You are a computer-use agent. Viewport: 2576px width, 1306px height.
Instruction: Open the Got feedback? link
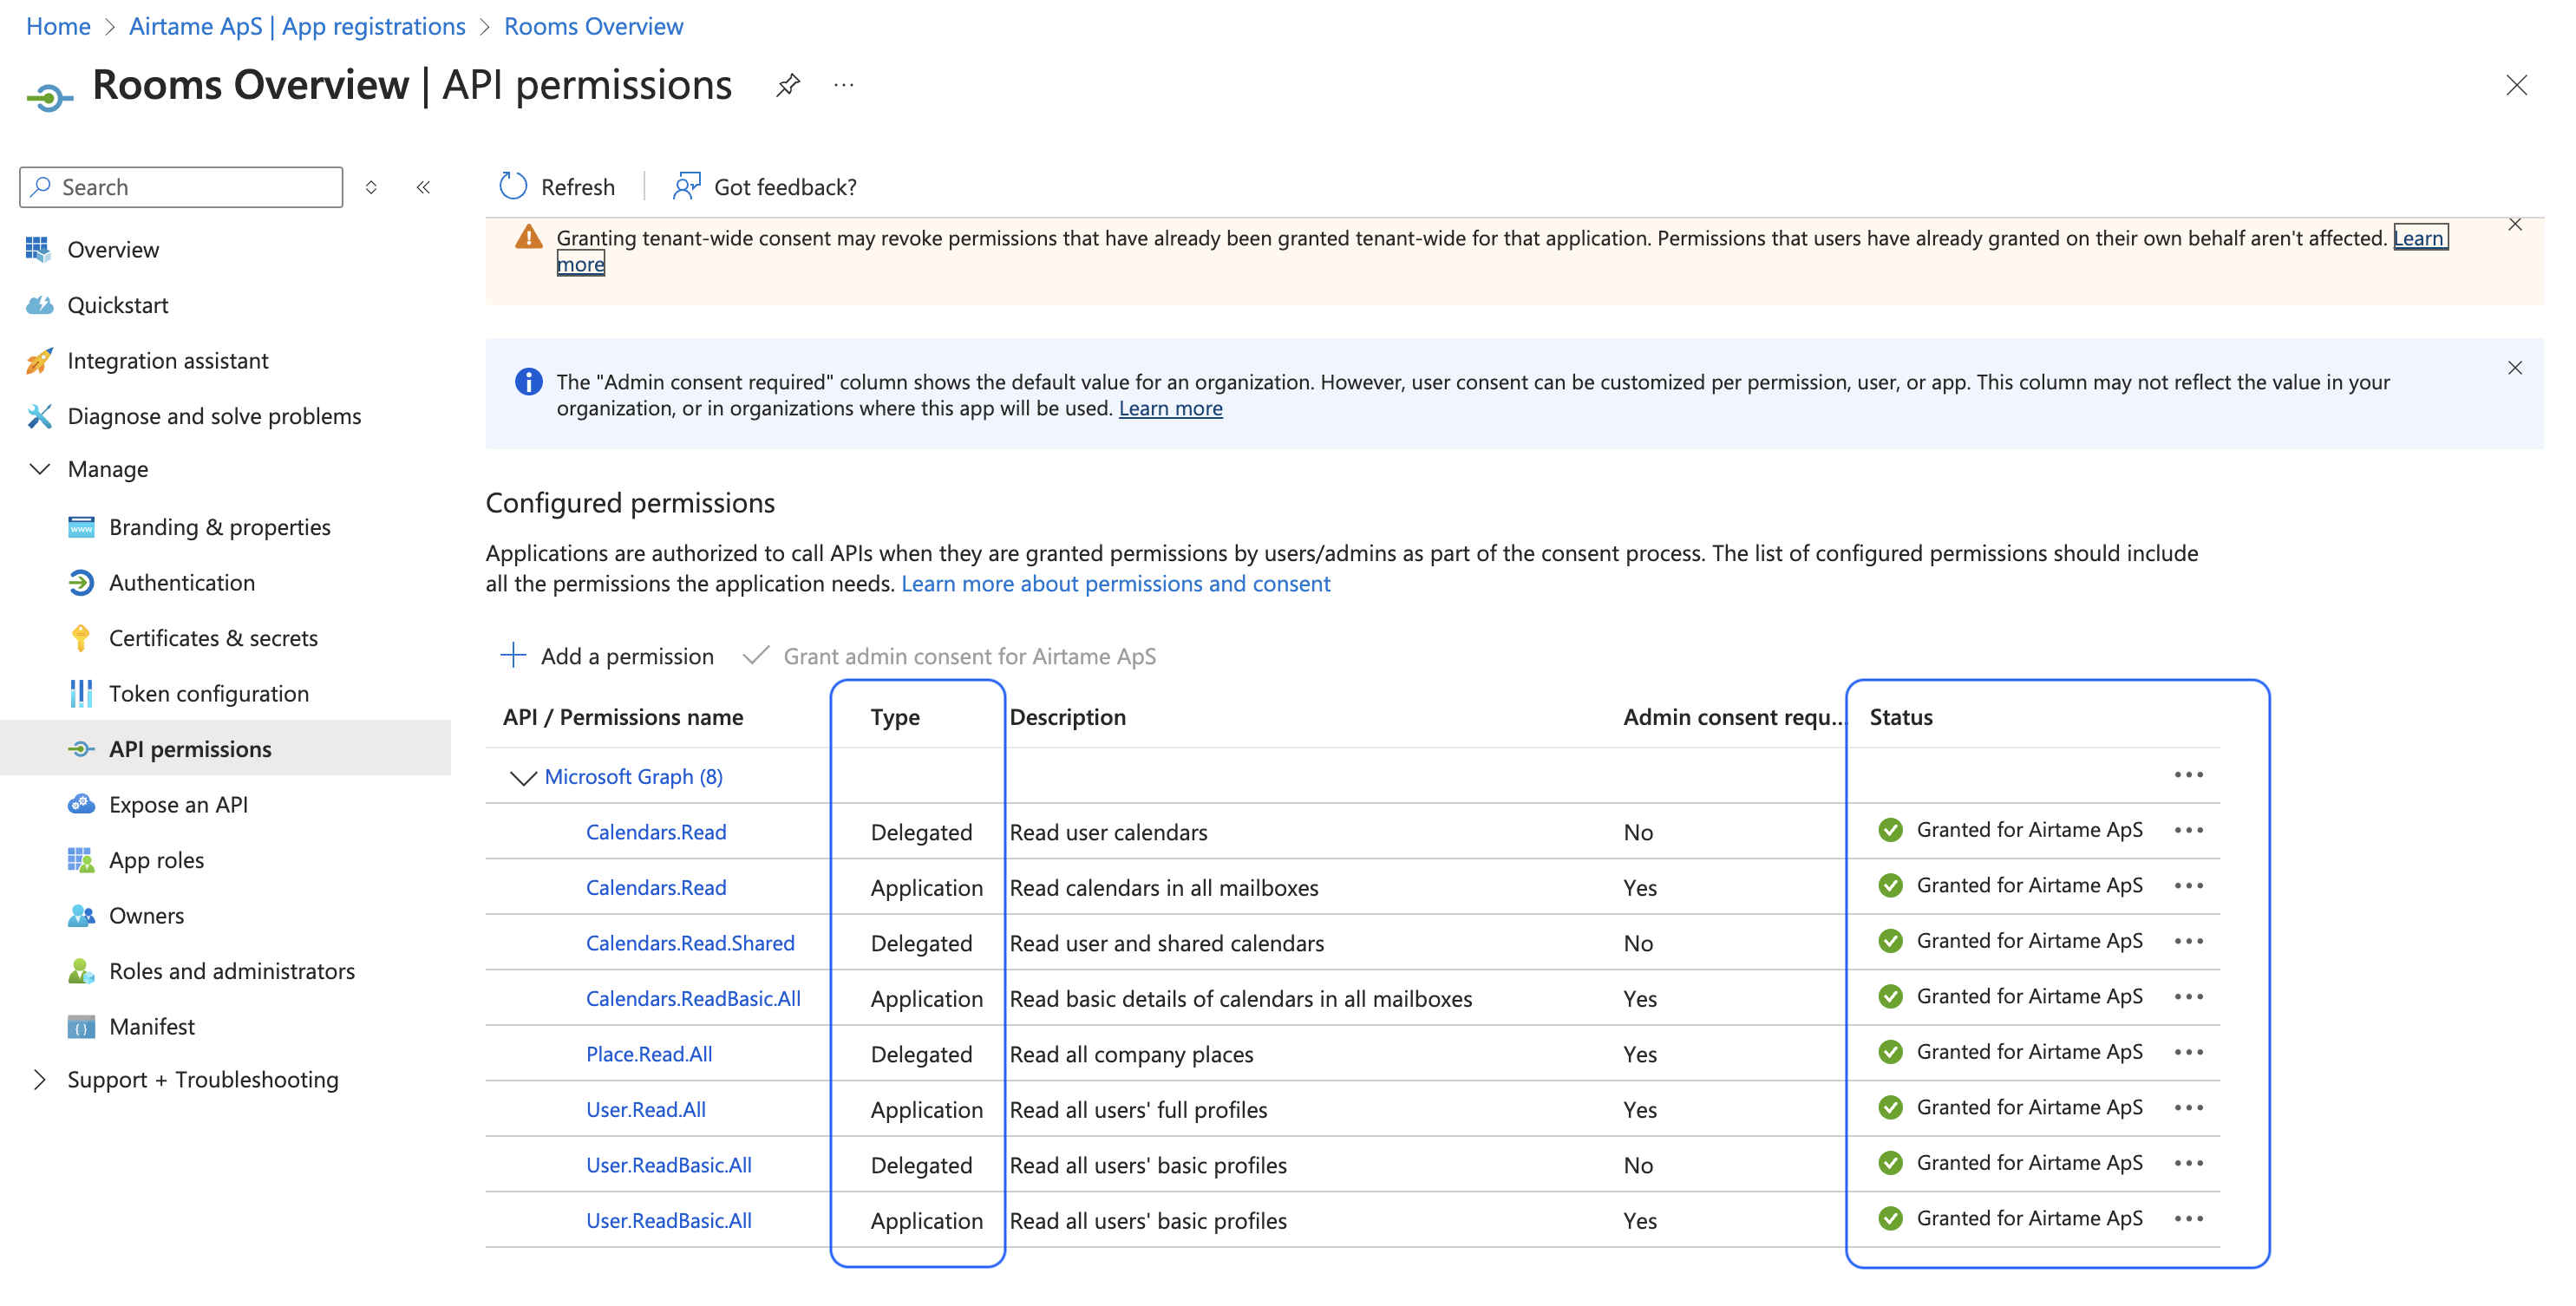766,187
